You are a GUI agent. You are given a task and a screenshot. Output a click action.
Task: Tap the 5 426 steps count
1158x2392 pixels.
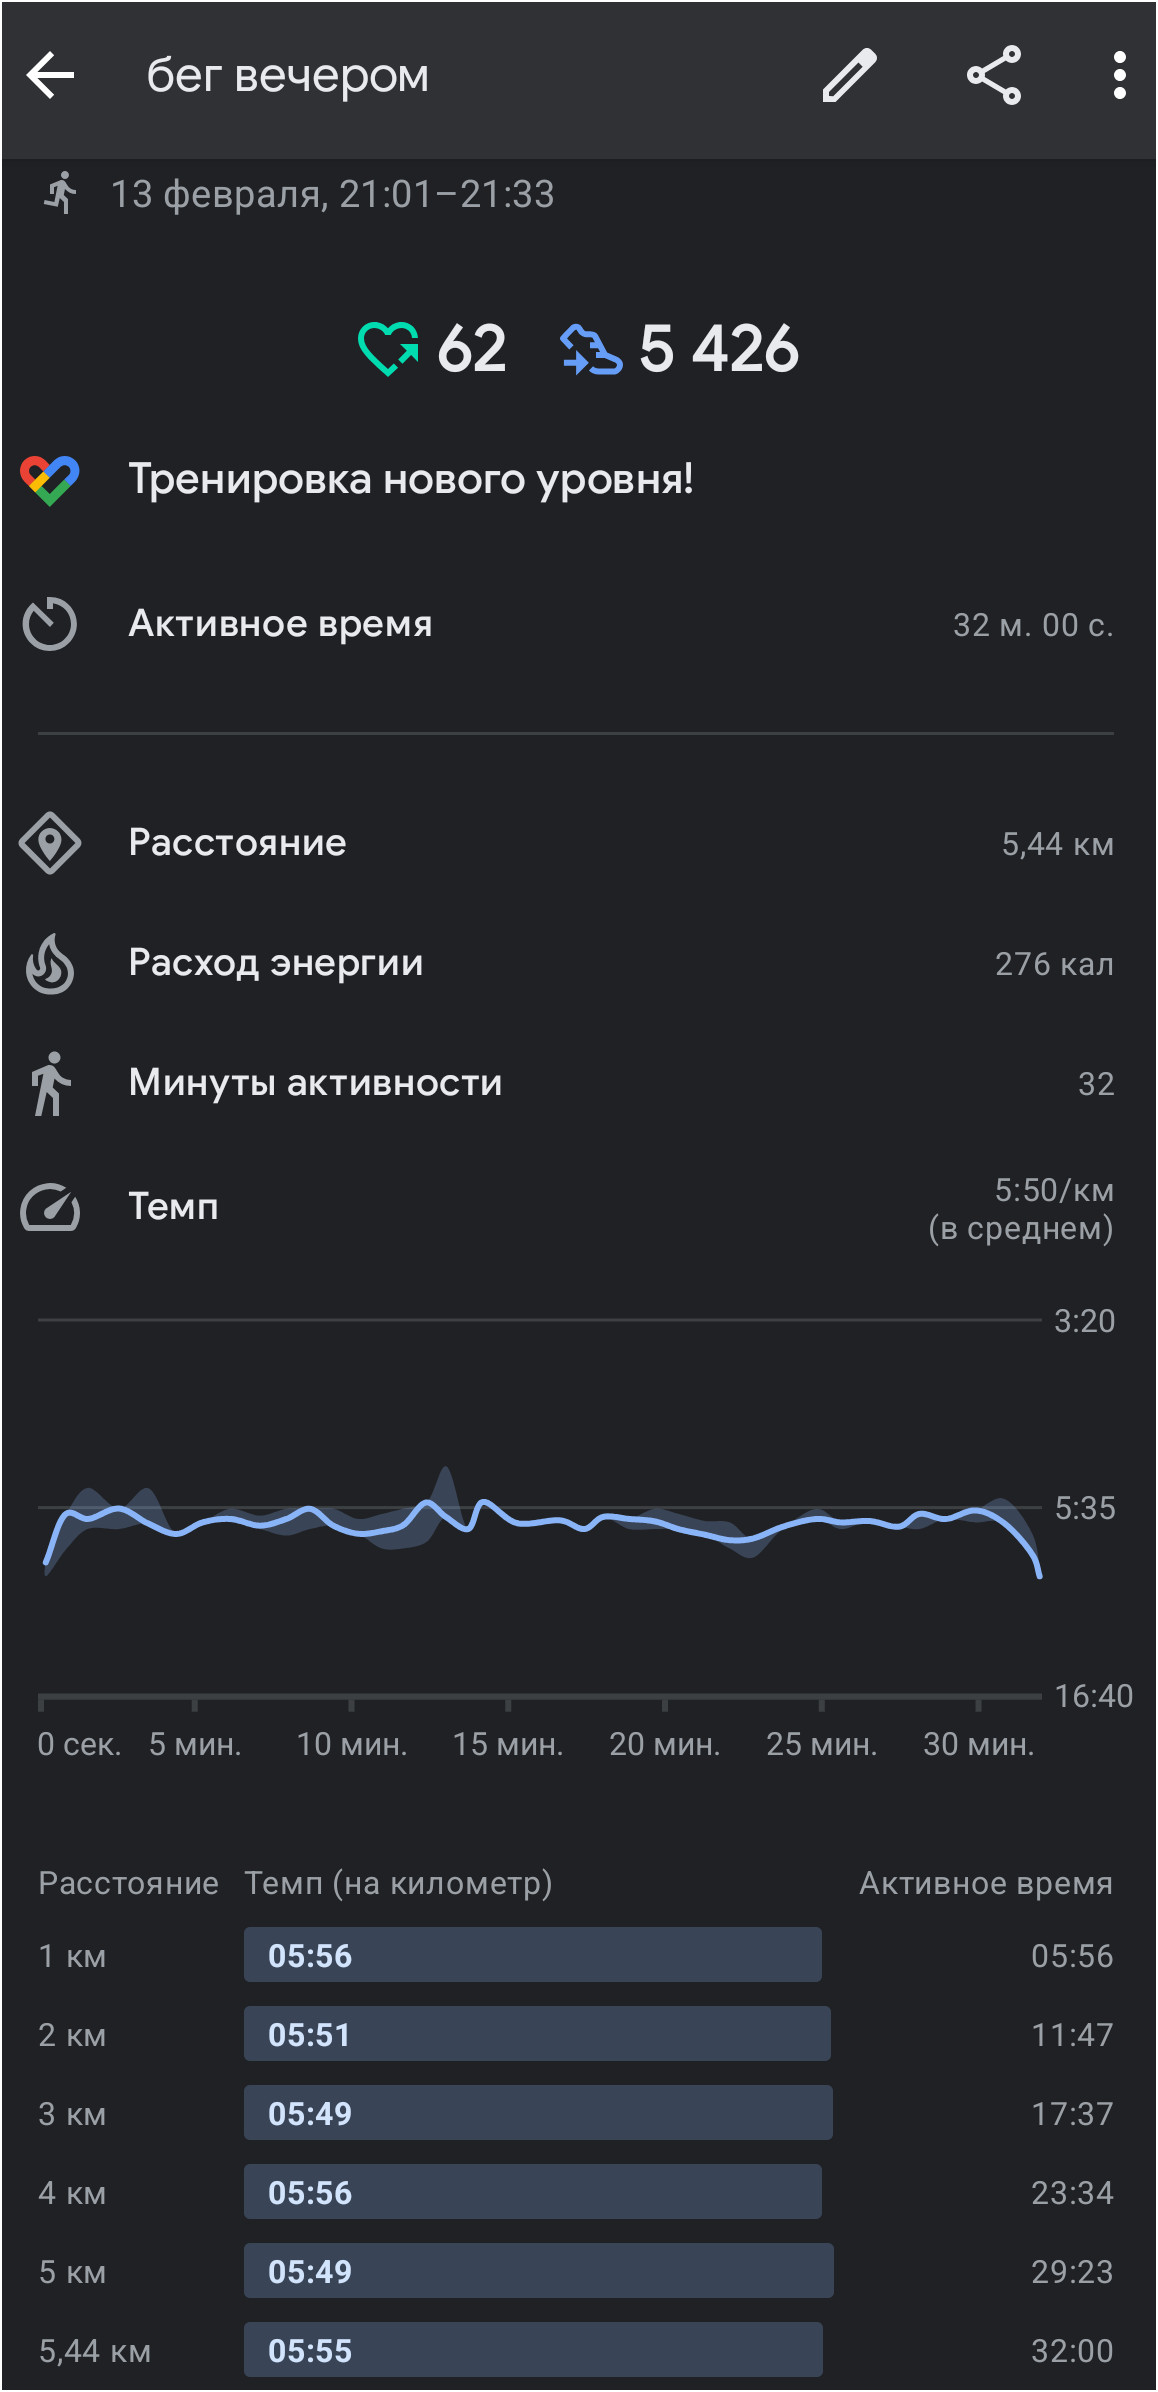pyautogui.click(x=719, y=349)
